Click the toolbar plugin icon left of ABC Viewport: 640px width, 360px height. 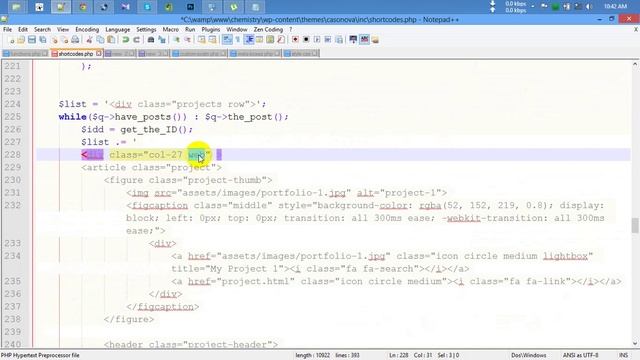(x=353, y=40)
